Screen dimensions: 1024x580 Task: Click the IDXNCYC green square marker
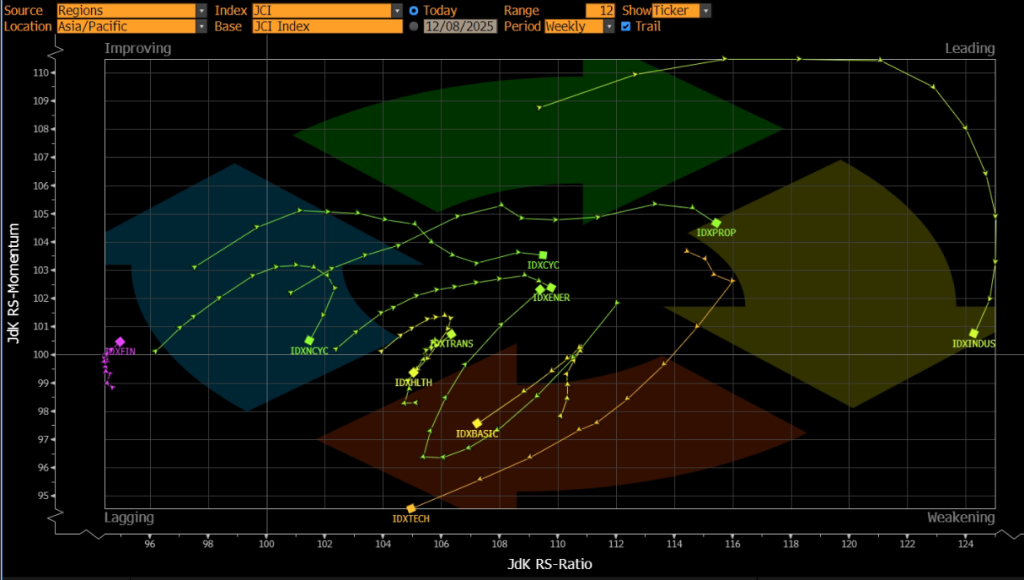(309, 340)
